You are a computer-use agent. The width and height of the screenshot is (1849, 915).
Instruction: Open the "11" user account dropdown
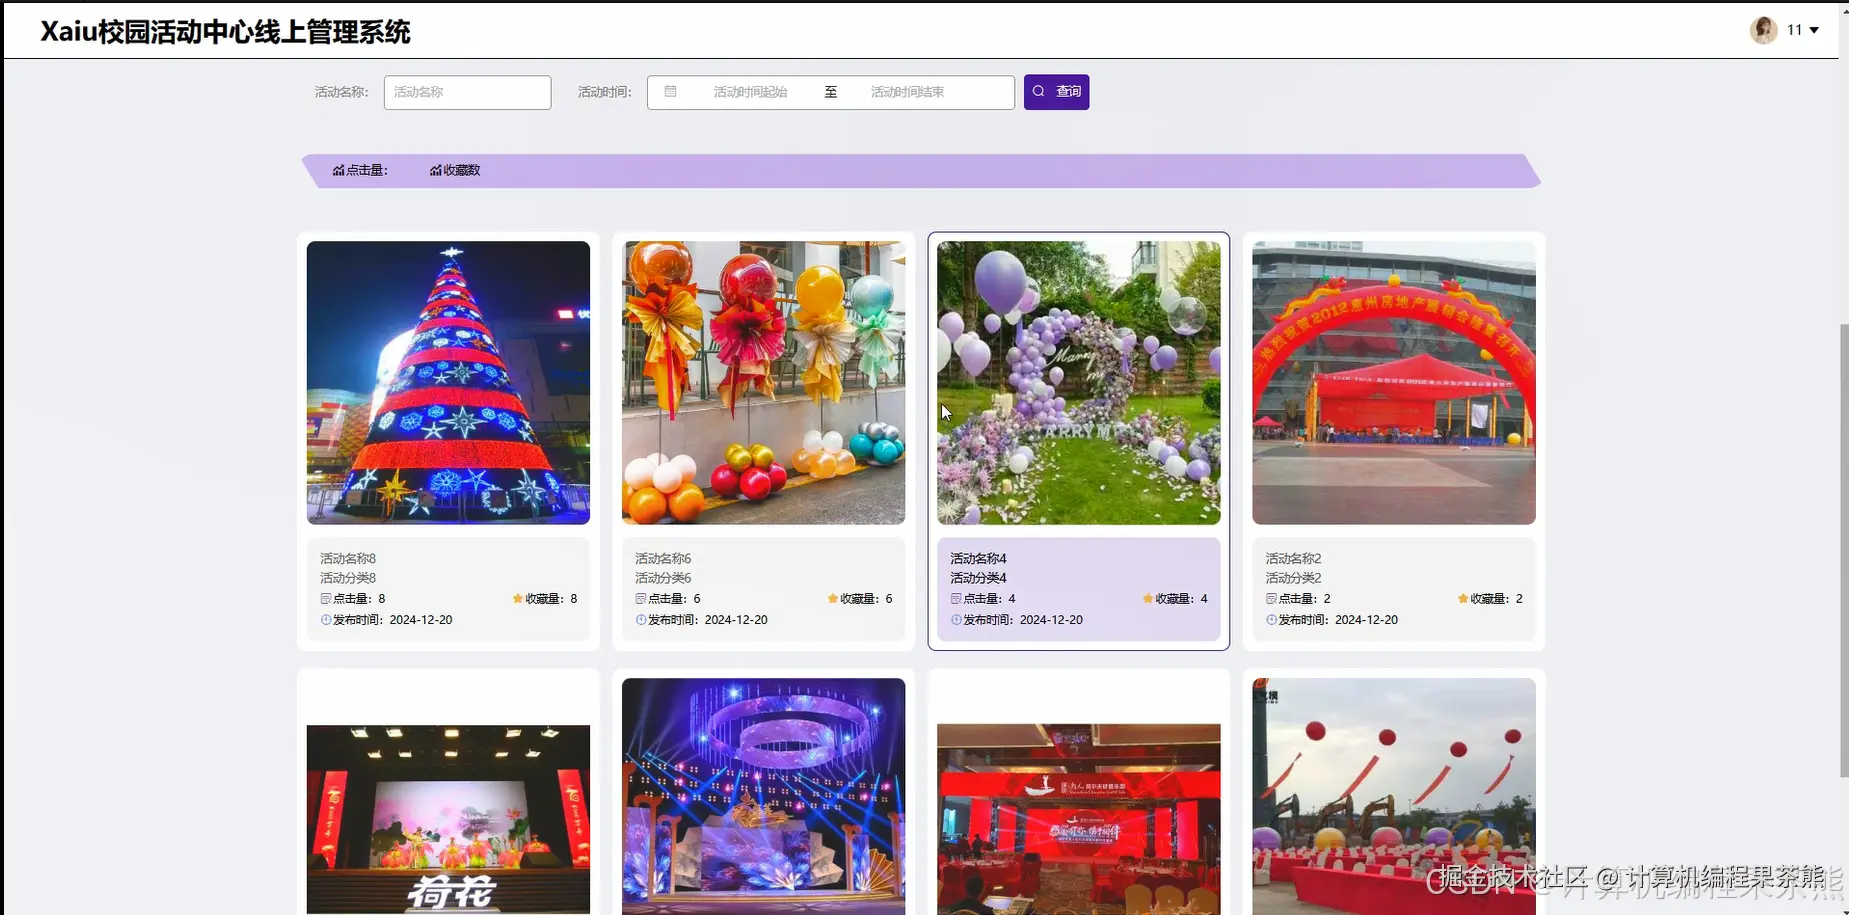click(x=1800, y=29)
